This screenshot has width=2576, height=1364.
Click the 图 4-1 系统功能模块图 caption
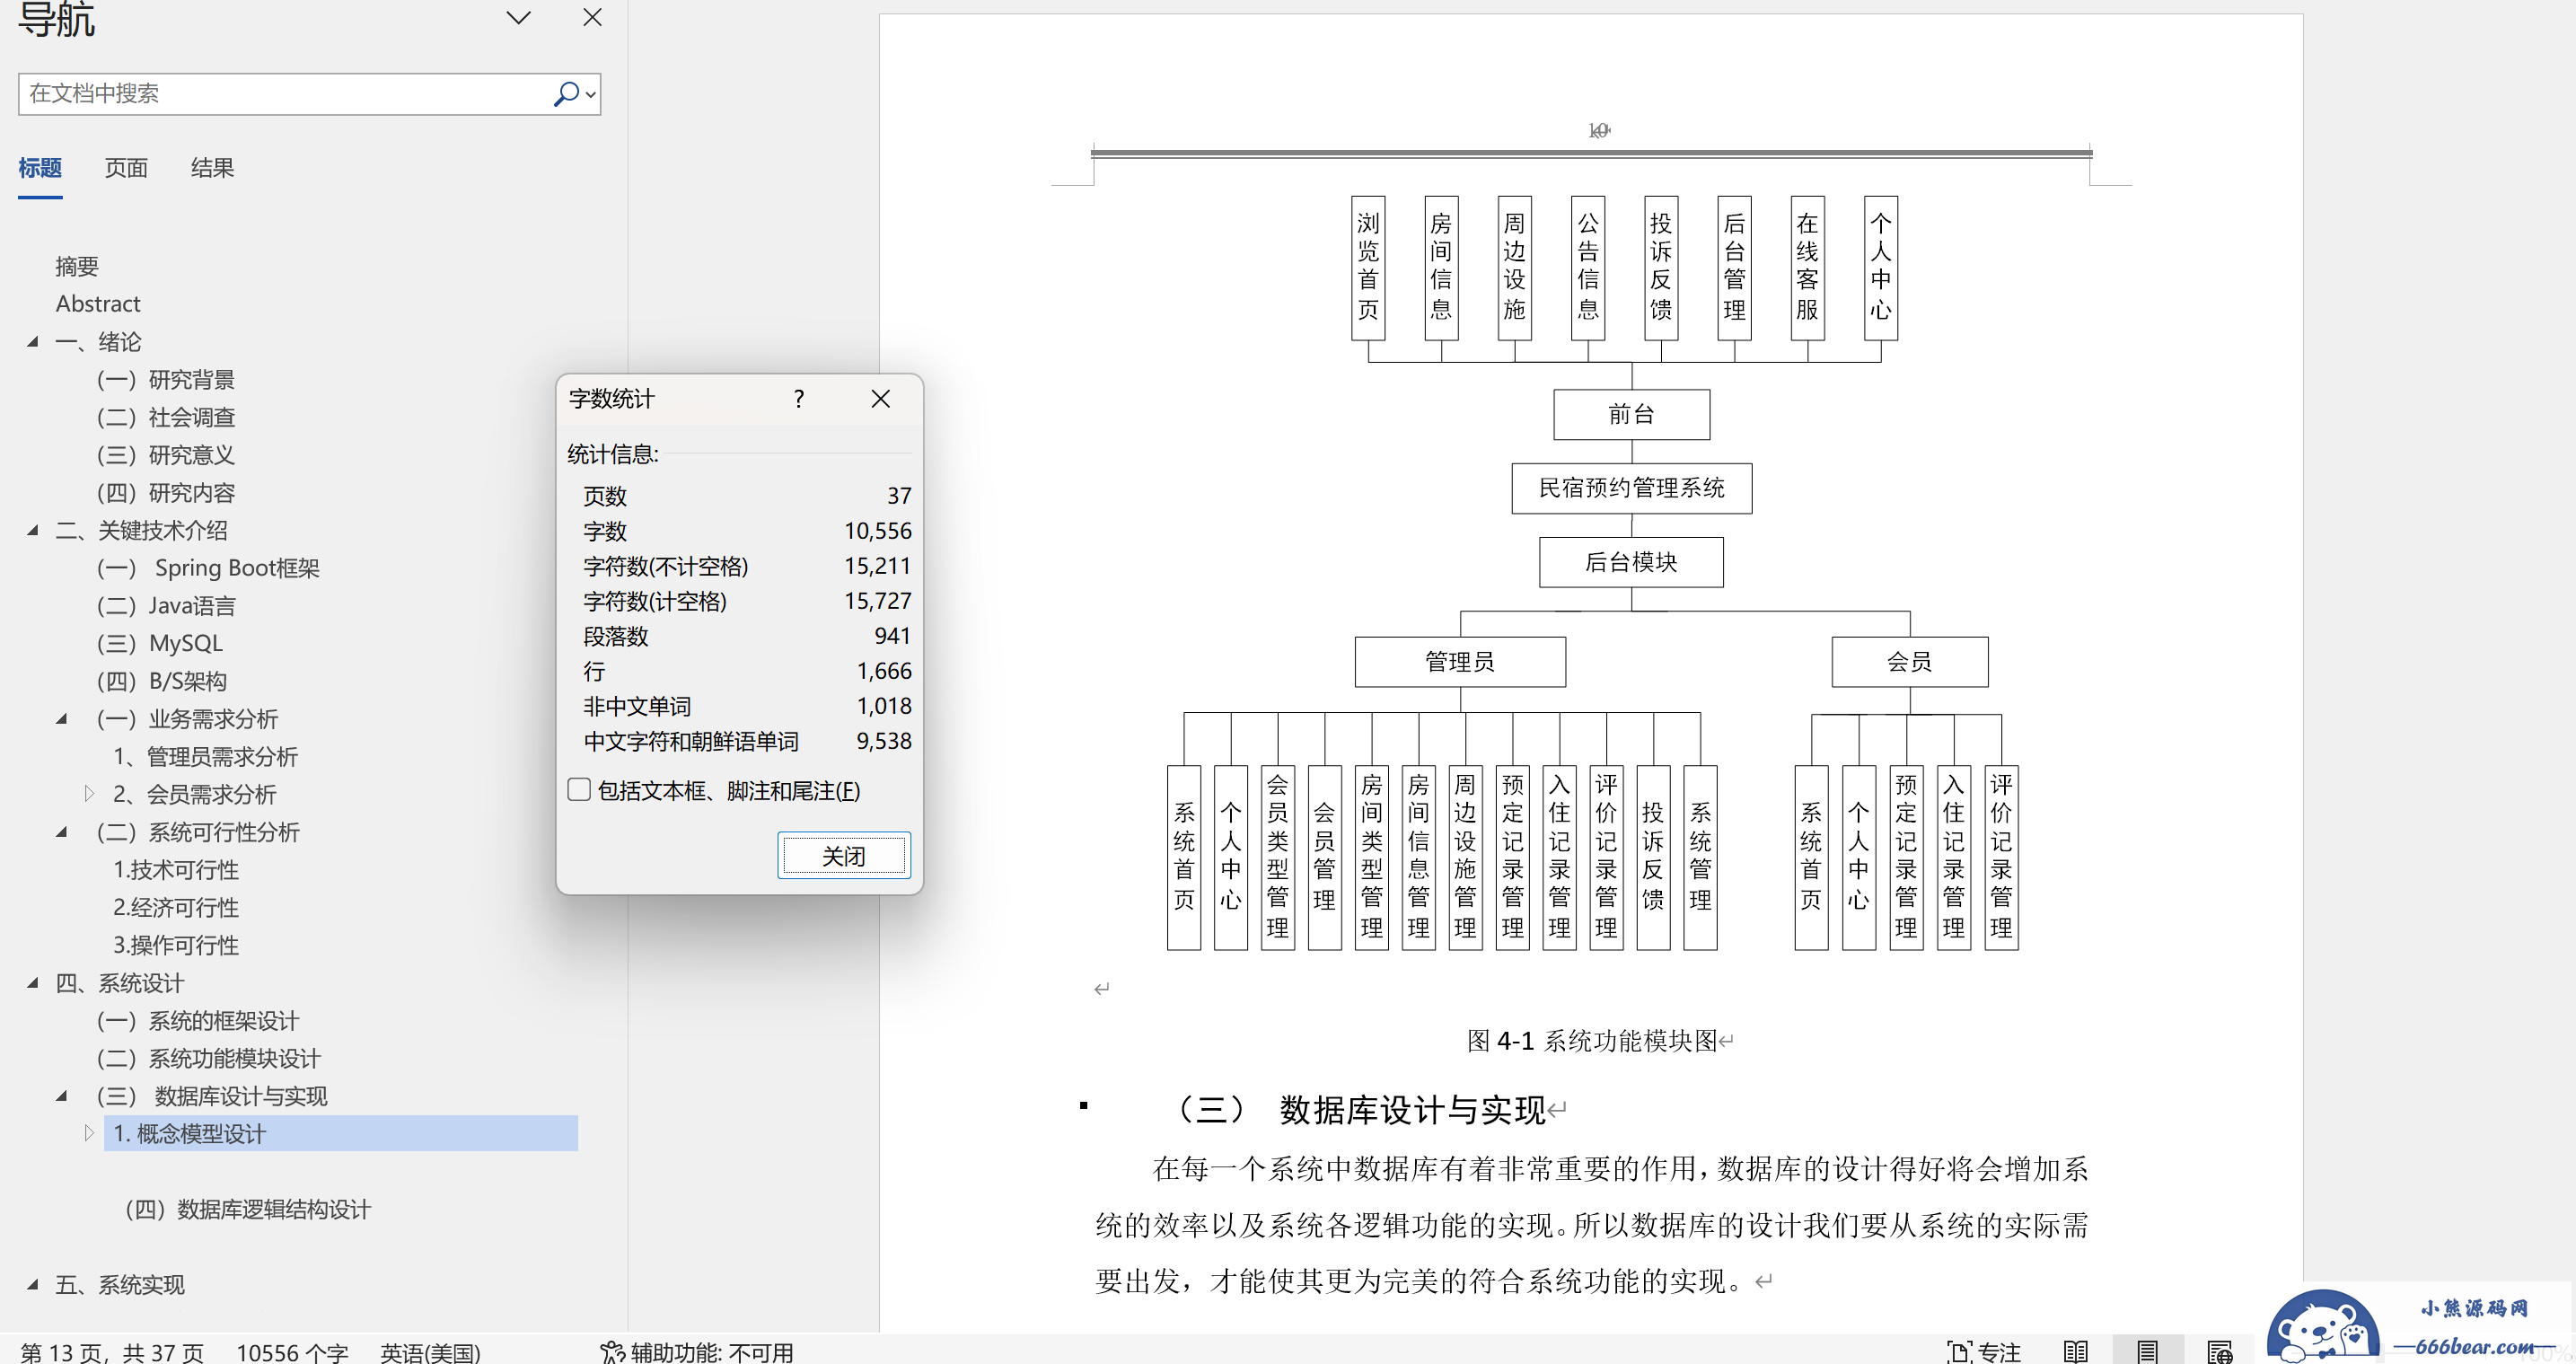click(x=1592, y=1041)
